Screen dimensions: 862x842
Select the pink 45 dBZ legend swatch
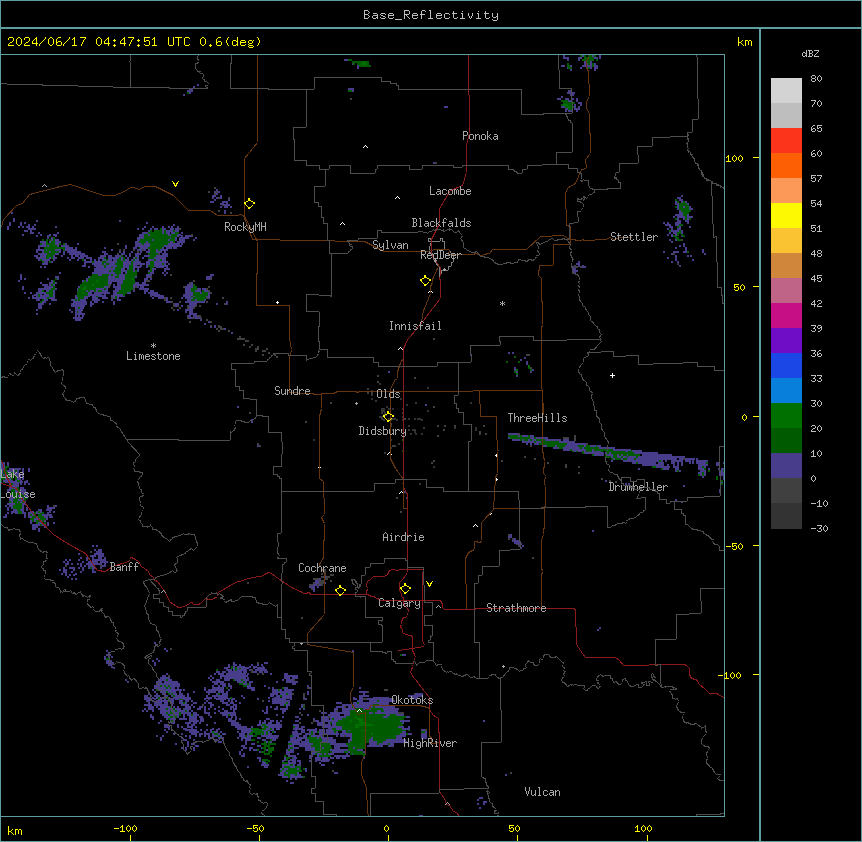point(786,291)
